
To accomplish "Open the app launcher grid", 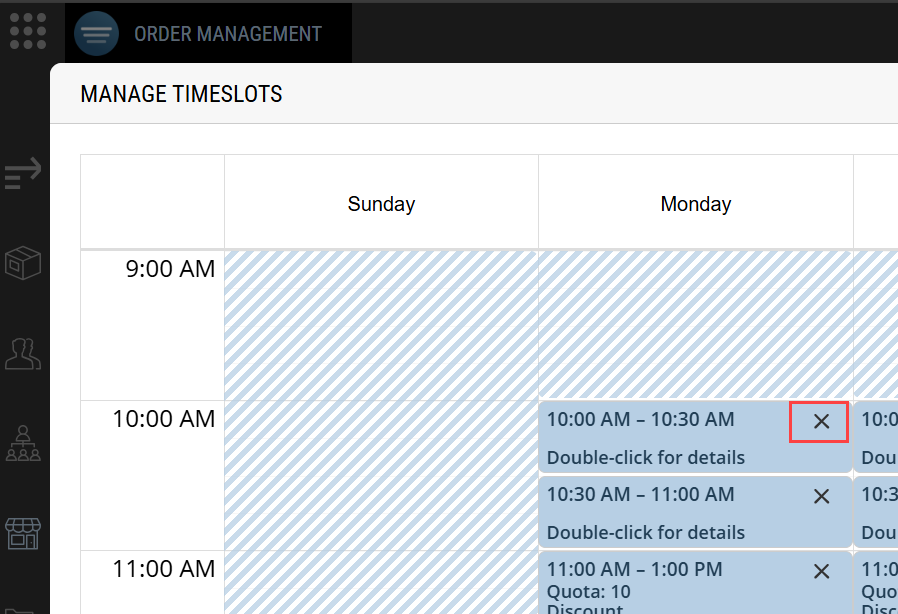I will [28, 31].
